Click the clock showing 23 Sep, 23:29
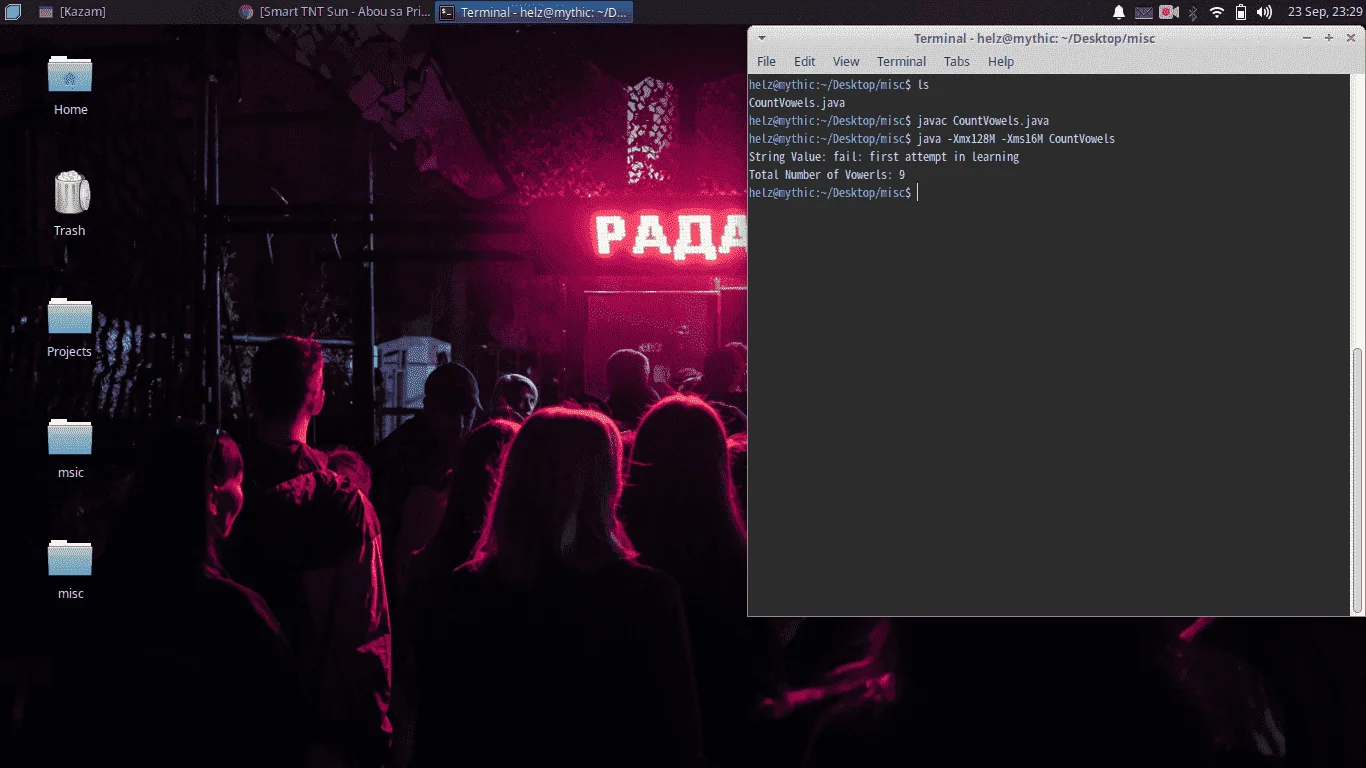The height and width of the screenshot is (768, 1366). [x=1326, y=12]
